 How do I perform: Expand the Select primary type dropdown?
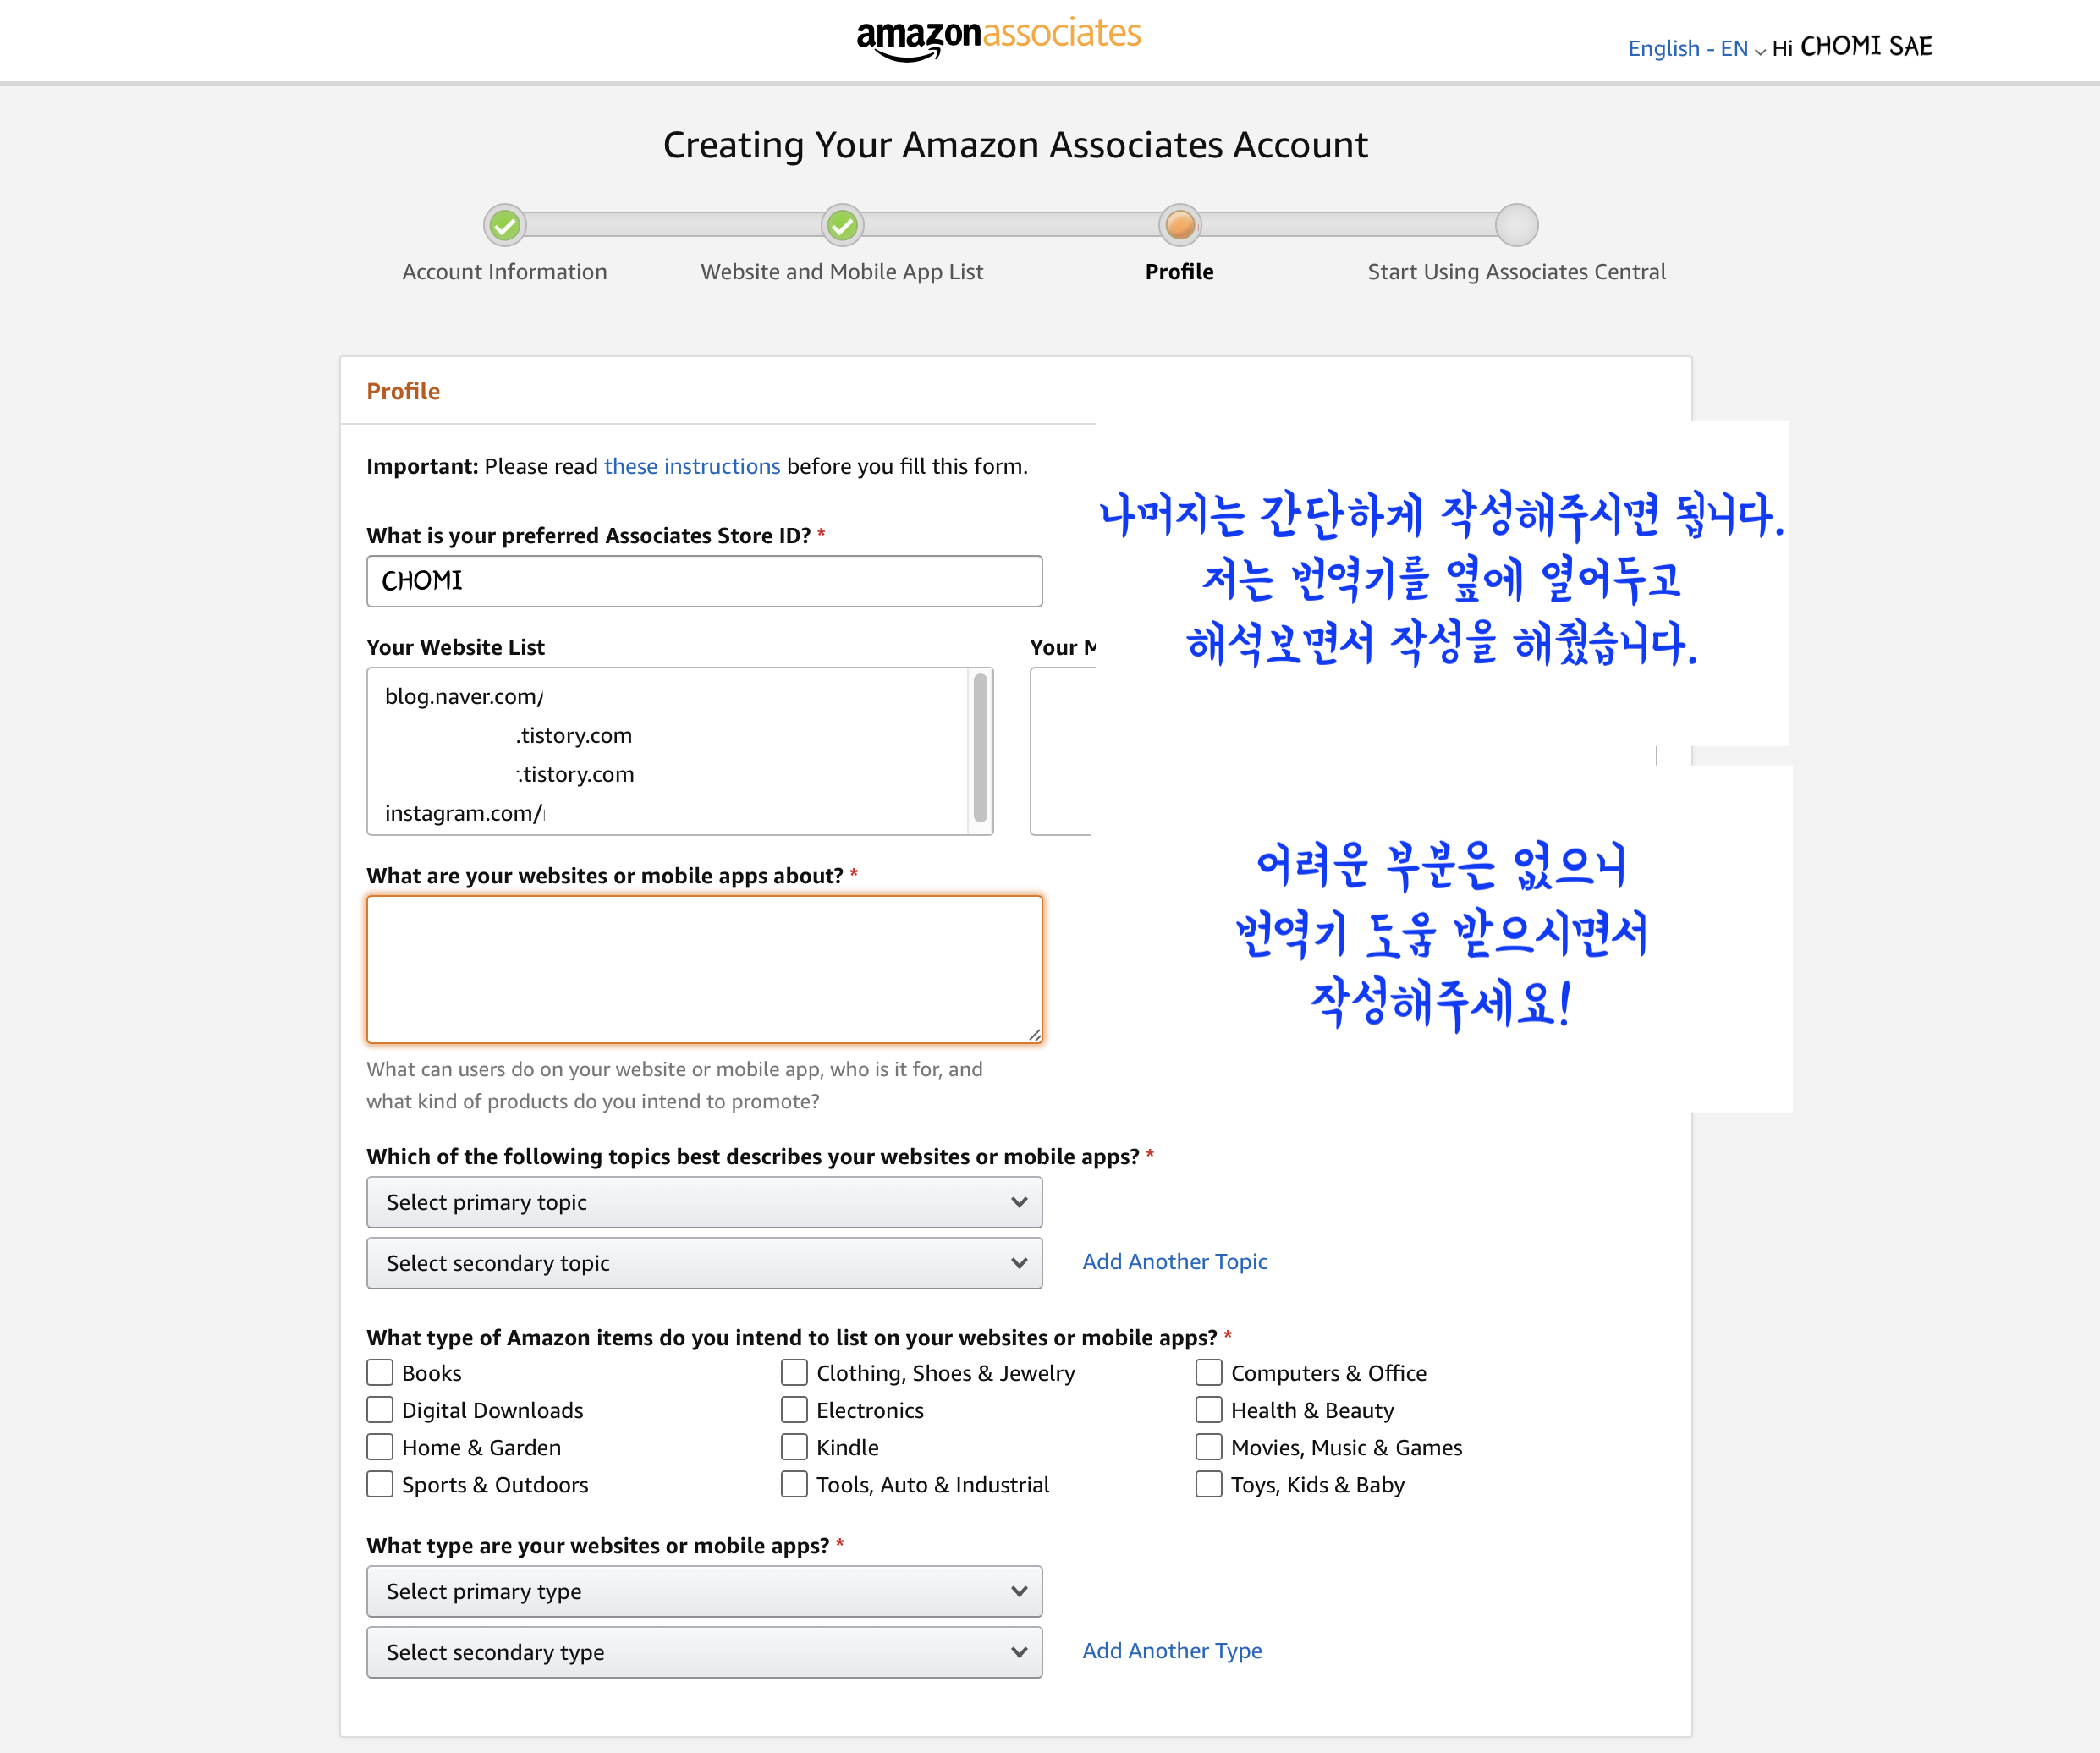click(704, 1591)
